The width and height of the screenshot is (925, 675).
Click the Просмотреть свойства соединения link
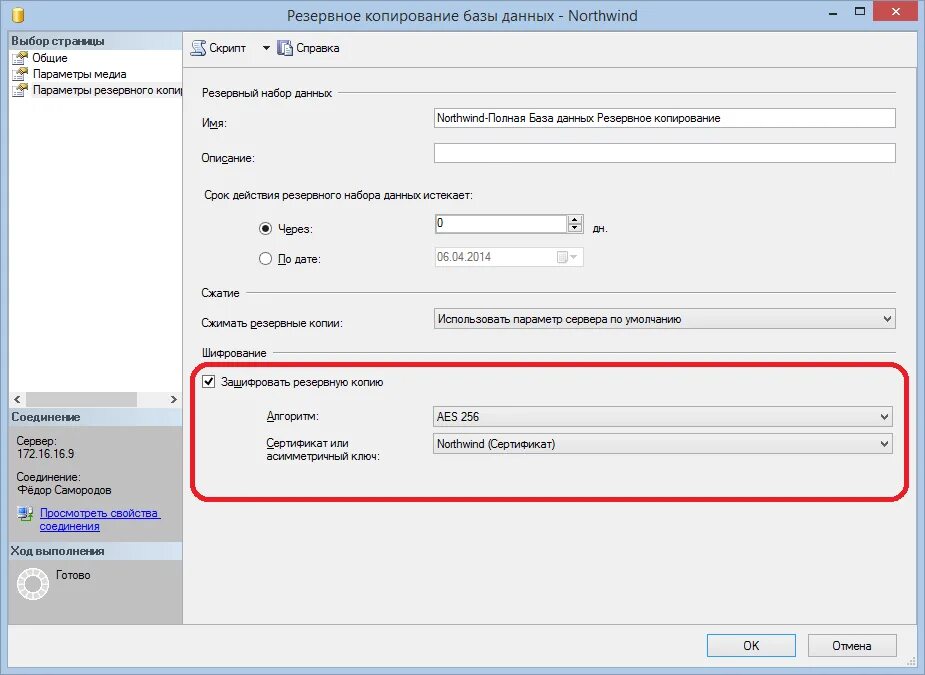(x=100, y=520)
